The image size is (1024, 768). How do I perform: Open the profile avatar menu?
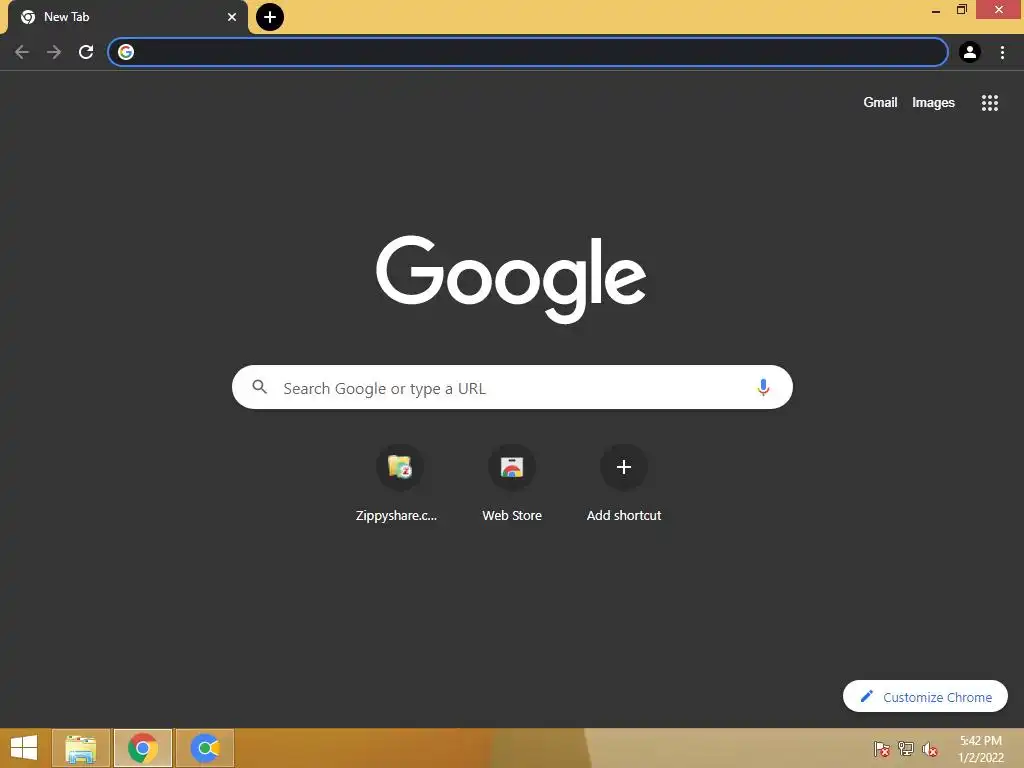point(970,52)
